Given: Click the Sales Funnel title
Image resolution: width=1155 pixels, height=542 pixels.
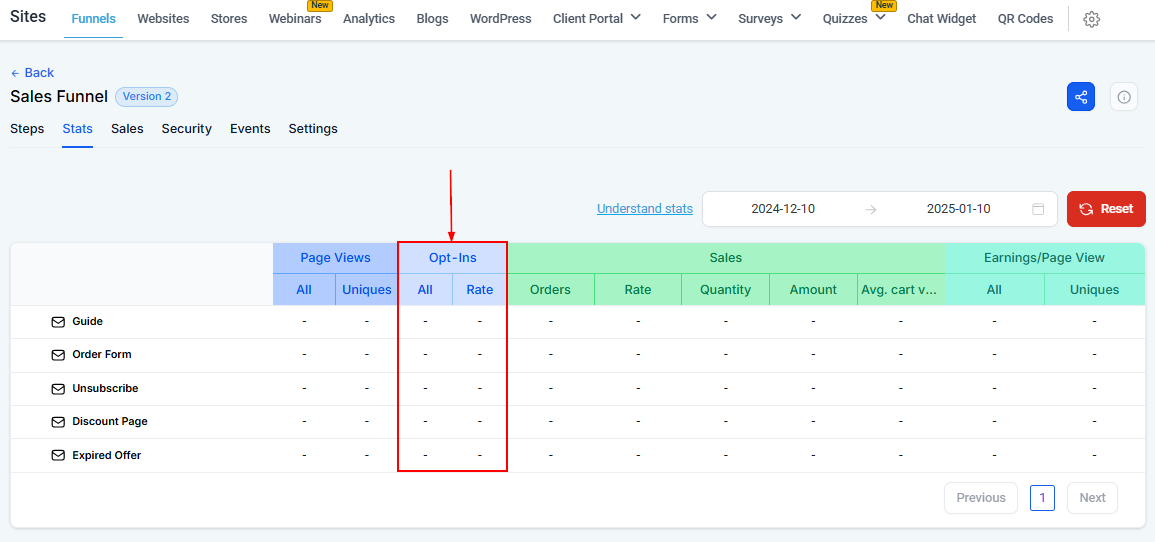Looking at the screenshot, I should (x=59, y=96).
